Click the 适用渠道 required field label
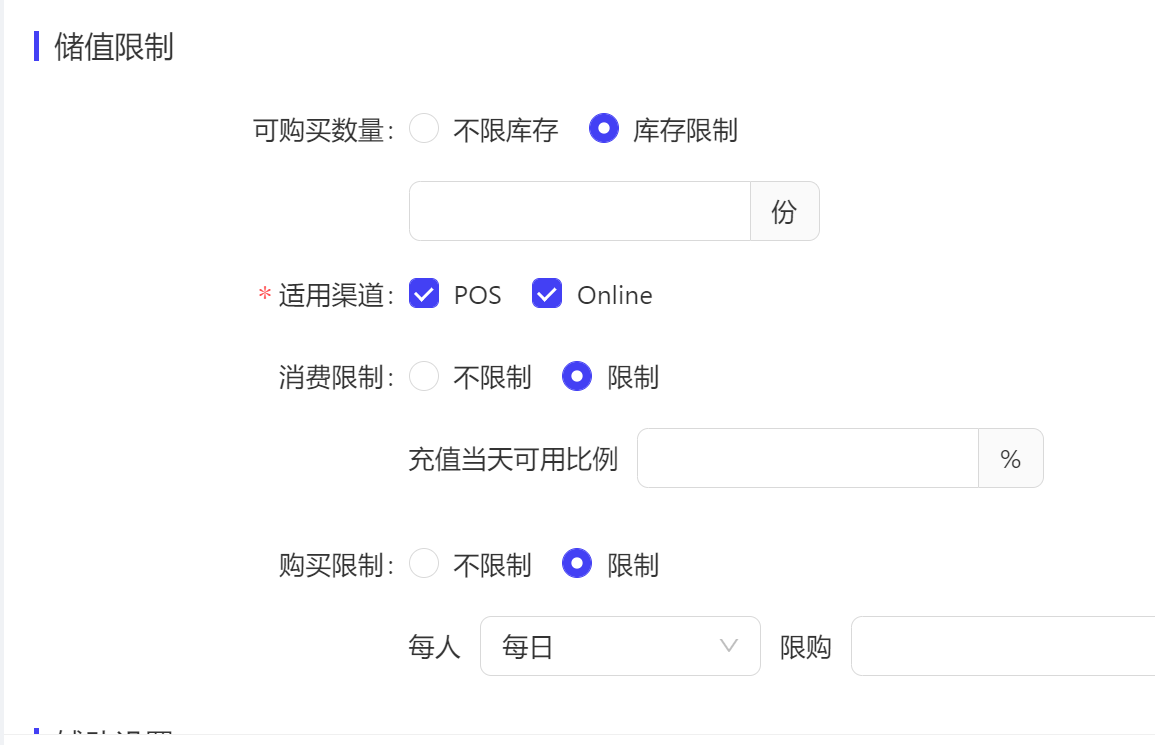Screen dimensions: 1155x745 pyautogui.click(x=335, y=295)
